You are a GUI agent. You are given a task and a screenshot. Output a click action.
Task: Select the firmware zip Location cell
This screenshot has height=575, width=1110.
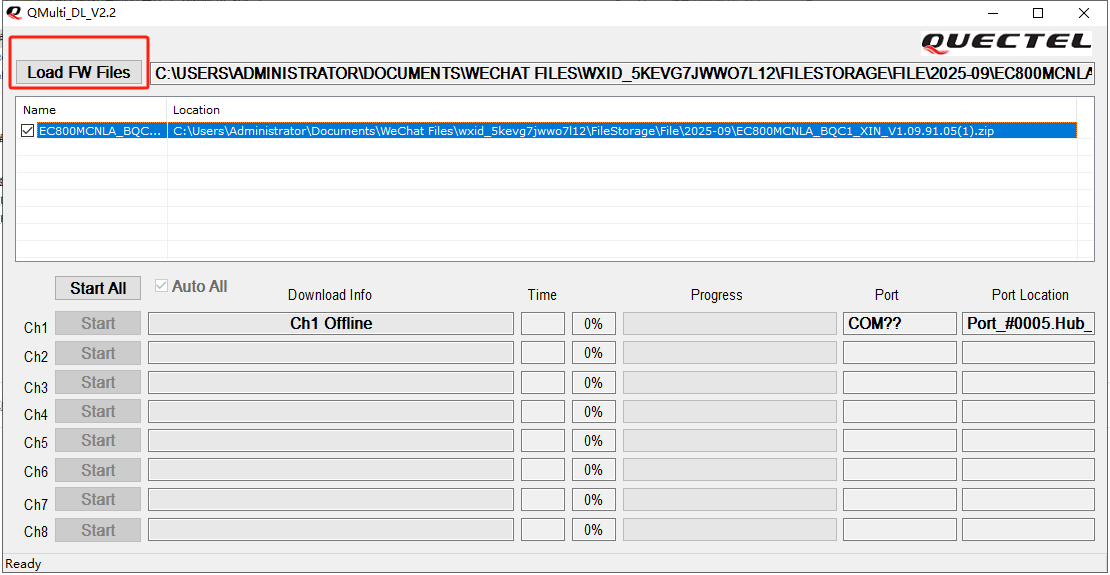622,131
